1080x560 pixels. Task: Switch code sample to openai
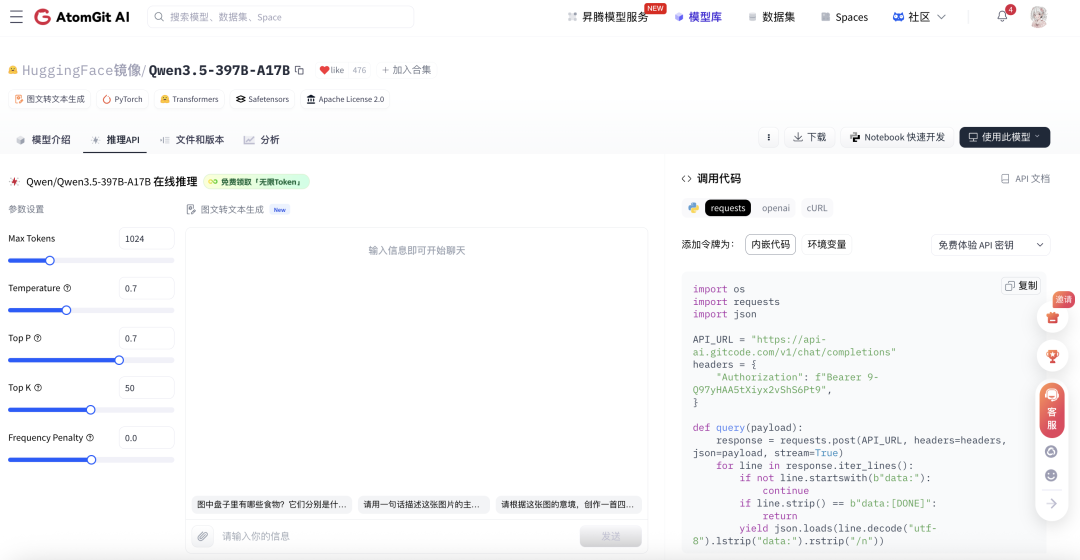point(776,208)
